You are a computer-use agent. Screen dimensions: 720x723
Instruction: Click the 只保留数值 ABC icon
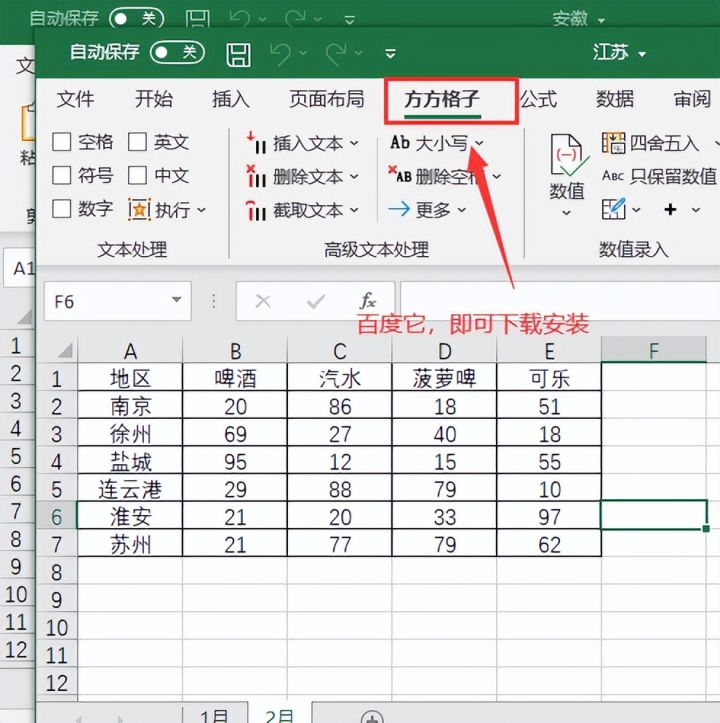click(613, 176)
